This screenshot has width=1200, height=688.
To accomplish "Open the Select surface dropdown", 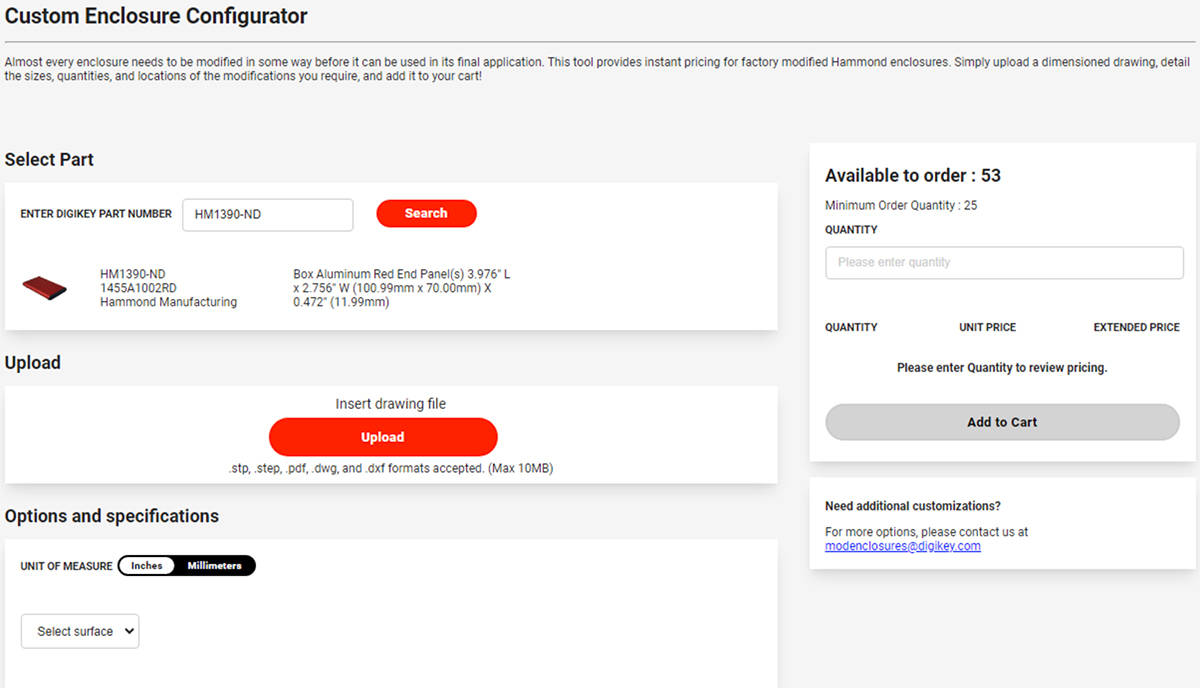I will tap(80, 631).
